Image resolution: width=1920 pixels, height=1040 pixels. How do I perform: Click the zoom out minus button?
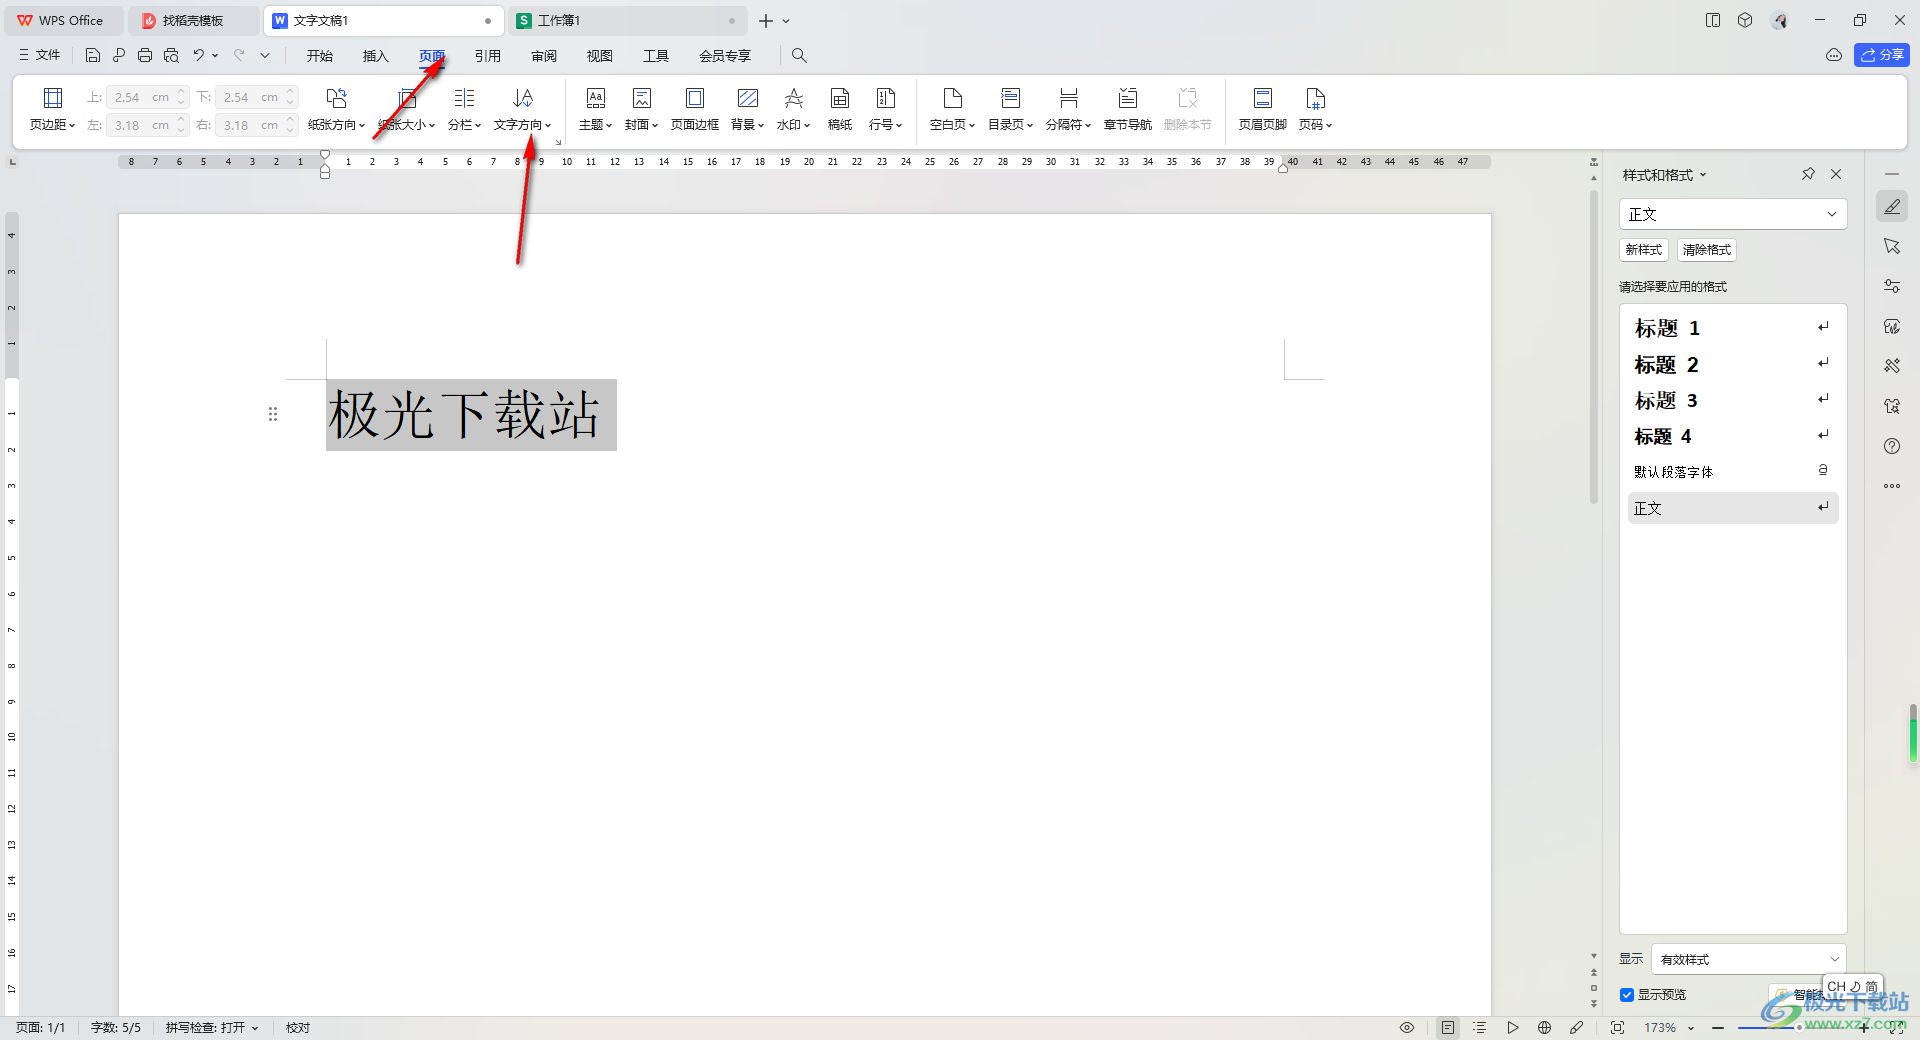(1718, 1027)
